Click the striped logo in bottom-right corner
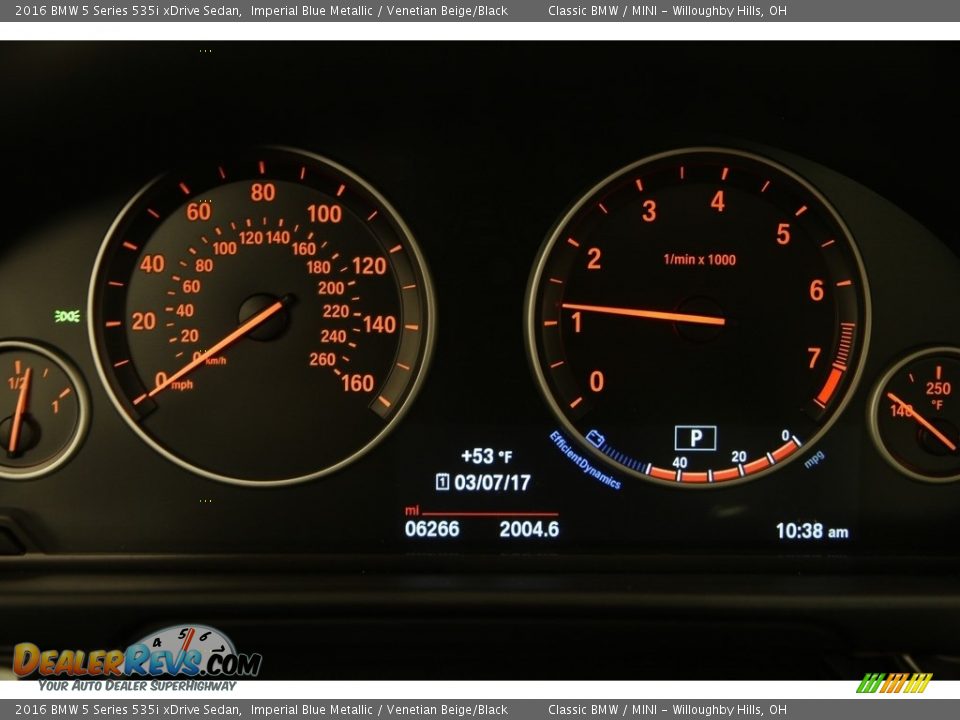Image resolution: width=960 pixels, height=720 pixels. click(x=893, y=683)
